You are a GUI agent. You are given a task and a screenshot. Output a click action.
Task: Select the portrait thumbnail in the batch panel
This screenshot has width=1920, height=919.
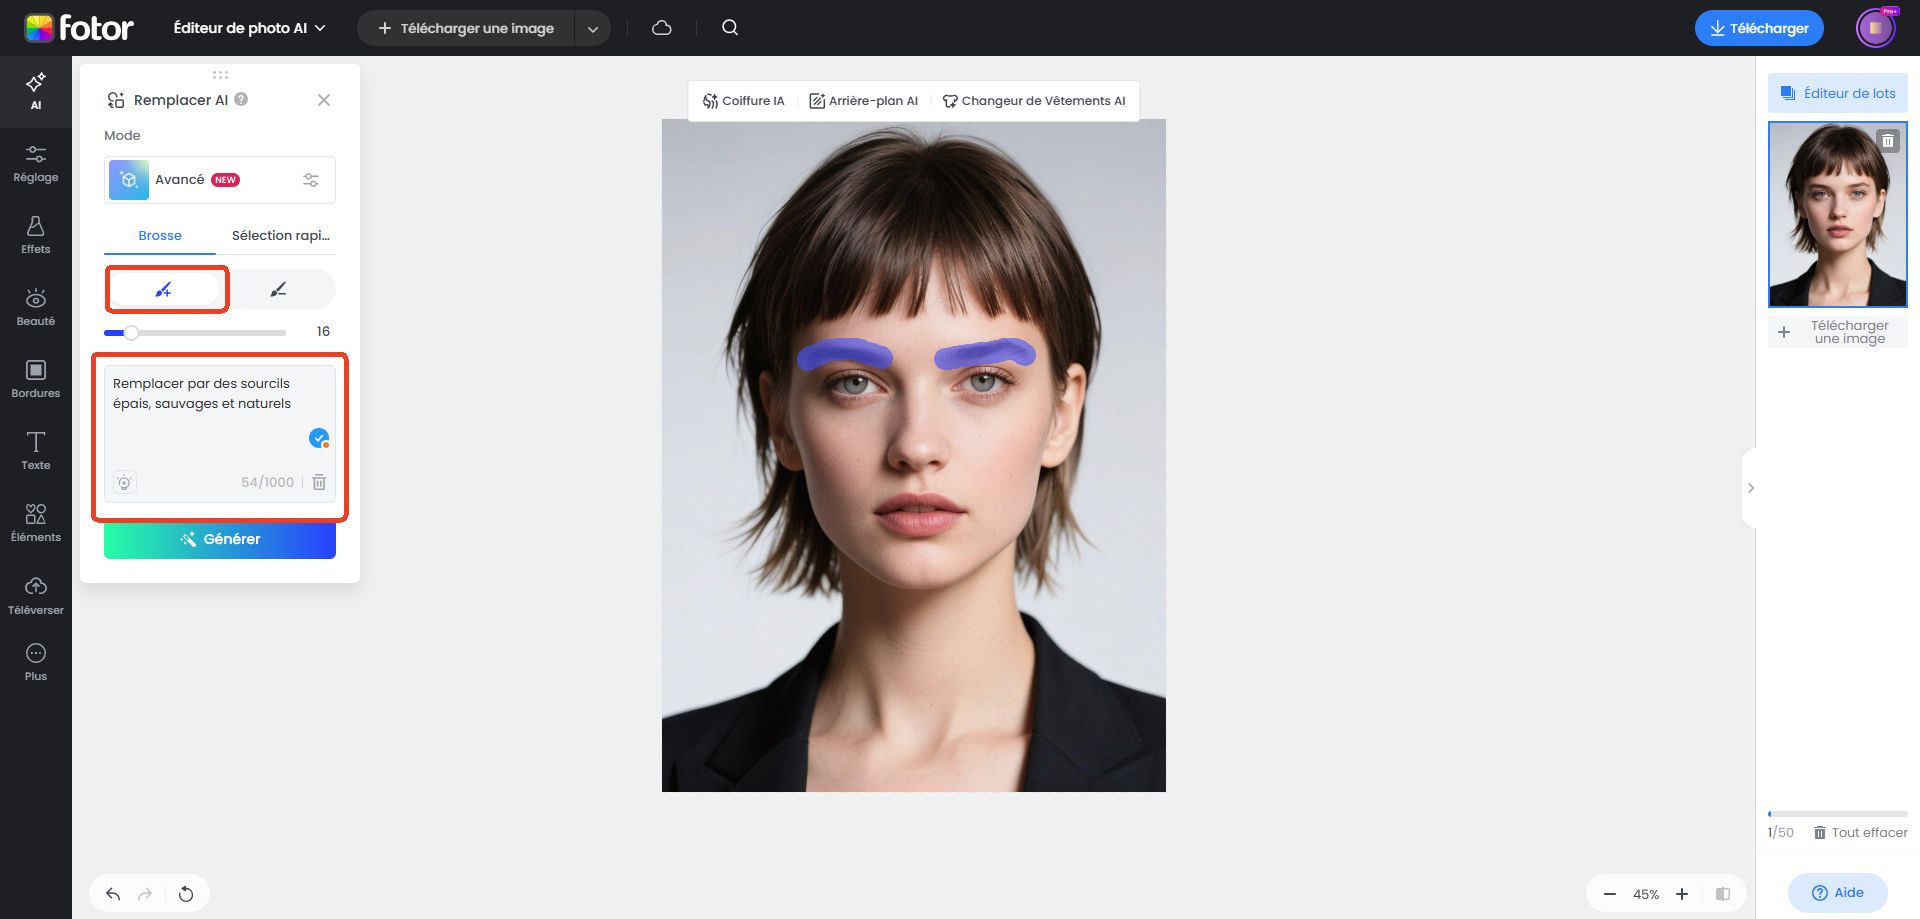click(1837, 214)
